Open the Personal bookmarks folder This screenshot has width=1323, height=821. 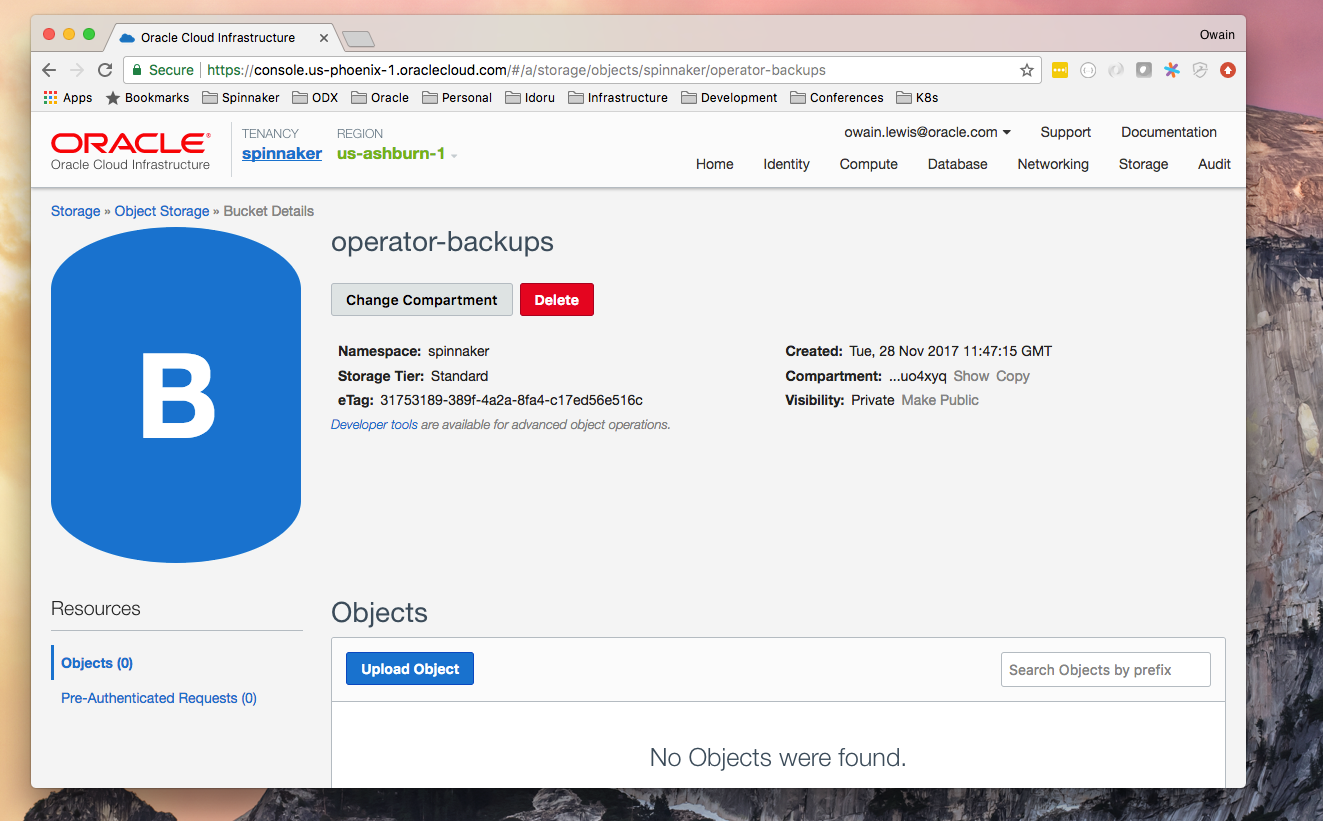pos(457,98)
